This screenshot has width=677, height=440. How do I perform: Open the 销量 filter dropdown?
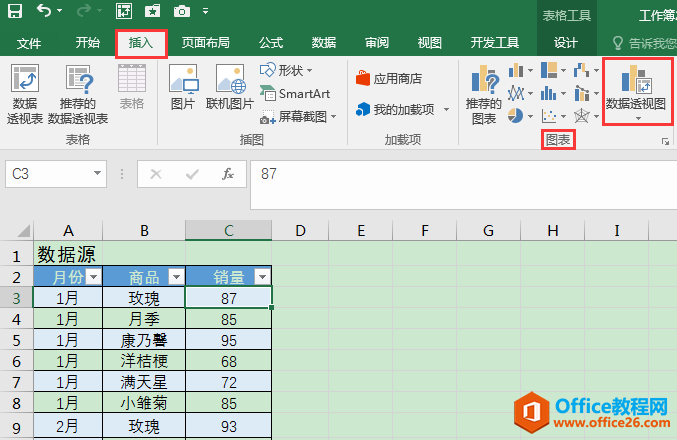click(263, 276)
